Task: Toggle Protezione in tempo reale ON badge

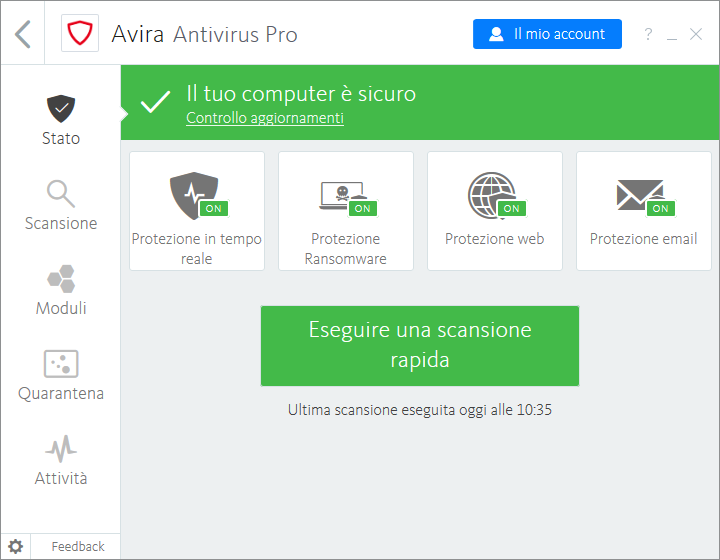Action: [x=212, y=209]
